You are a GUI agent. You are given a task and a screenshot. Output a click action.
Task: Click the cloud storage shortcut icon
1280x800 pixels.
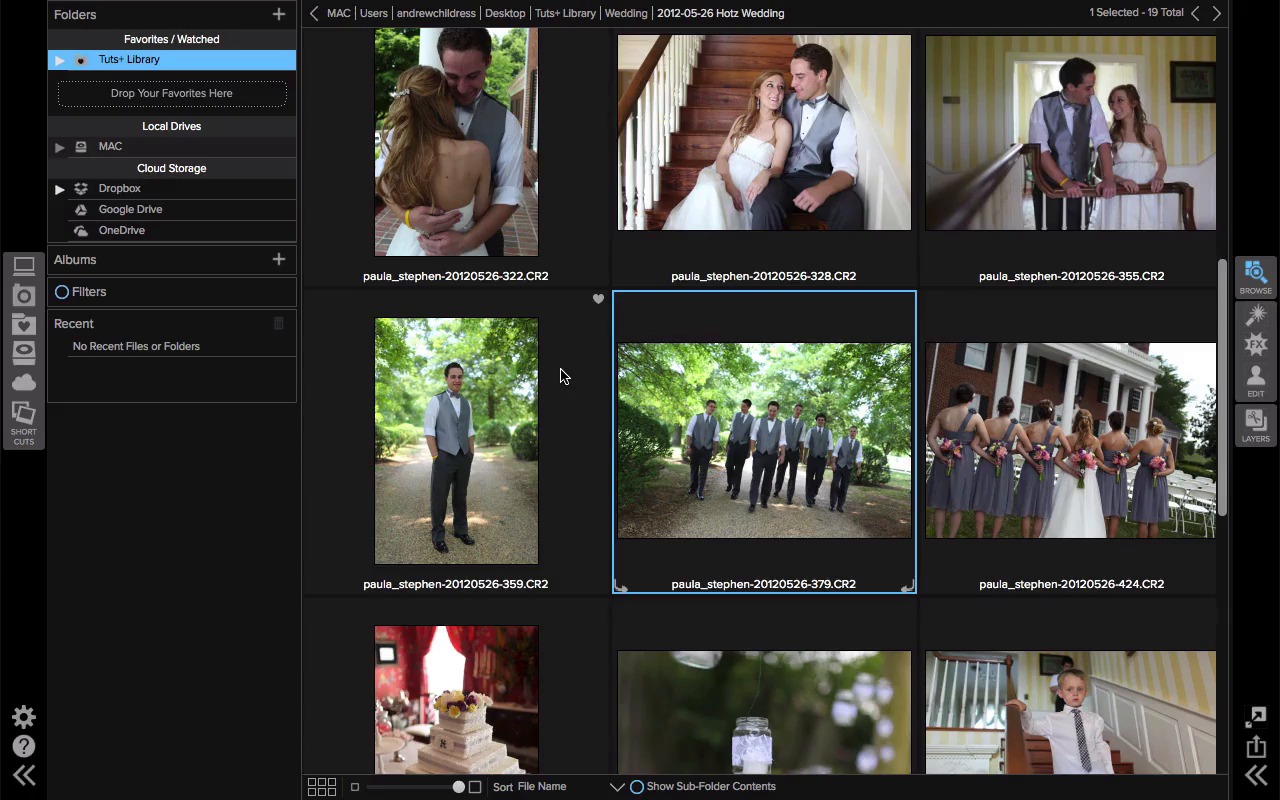coord(24,383)
